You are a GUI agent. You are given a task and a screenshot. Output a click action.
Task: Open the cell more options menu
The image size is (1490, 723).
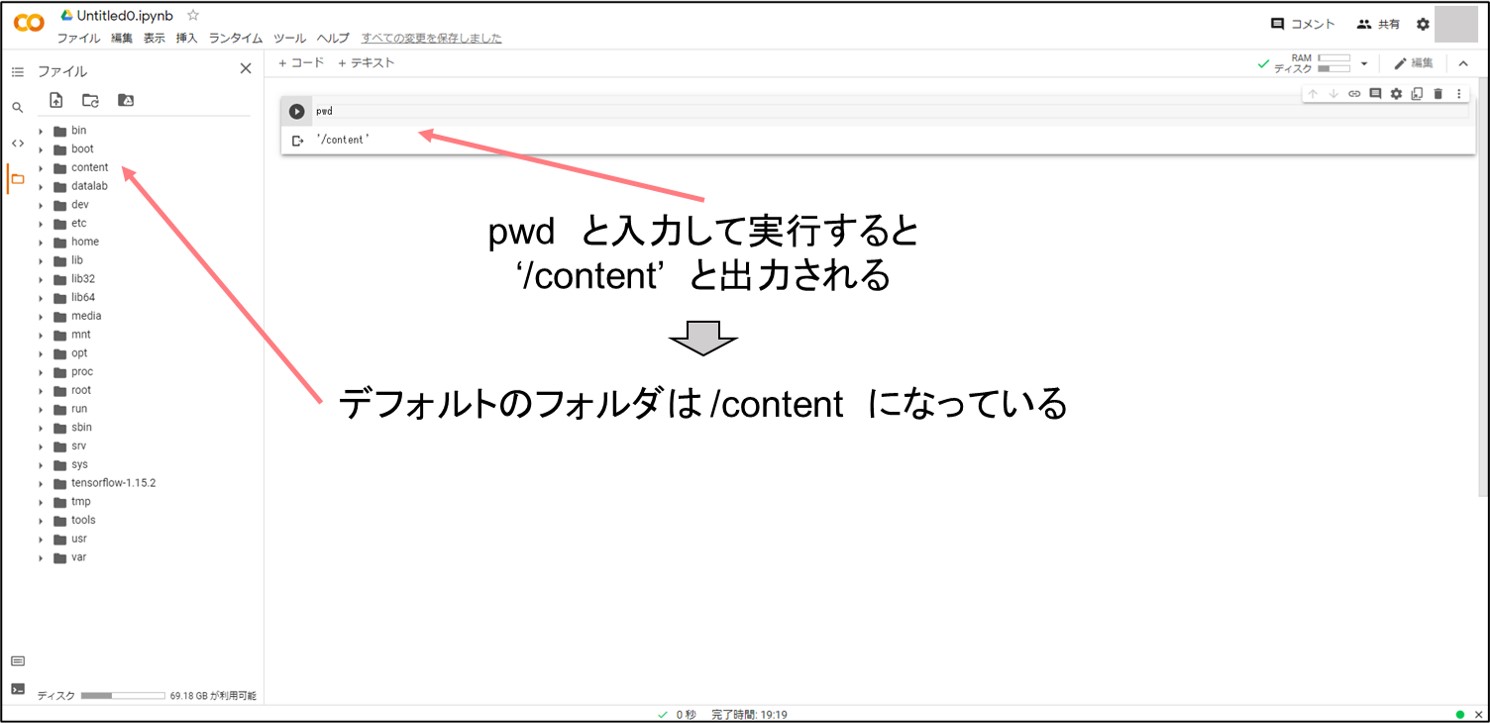(x=1459, y=94)
